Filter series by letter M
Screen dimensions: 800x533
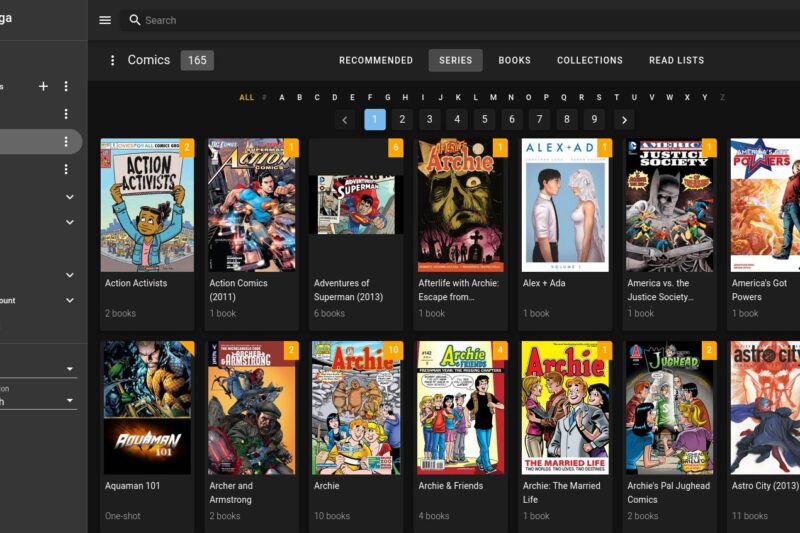[493, 97]
